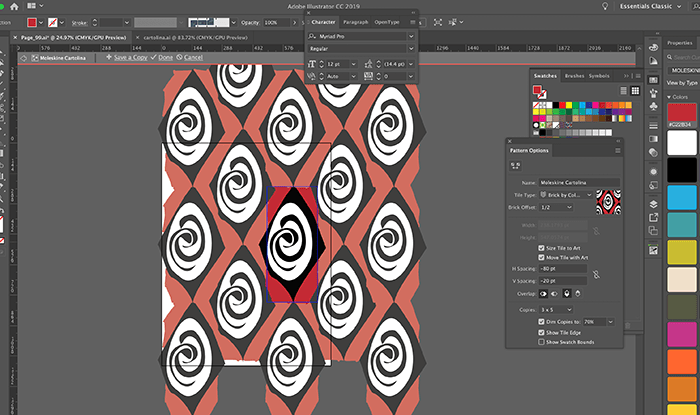The height and width of the screenshot is (415, 700).
Task: Click the pattern Name input field
Action: pyautogui.click(x=579, y=183)
